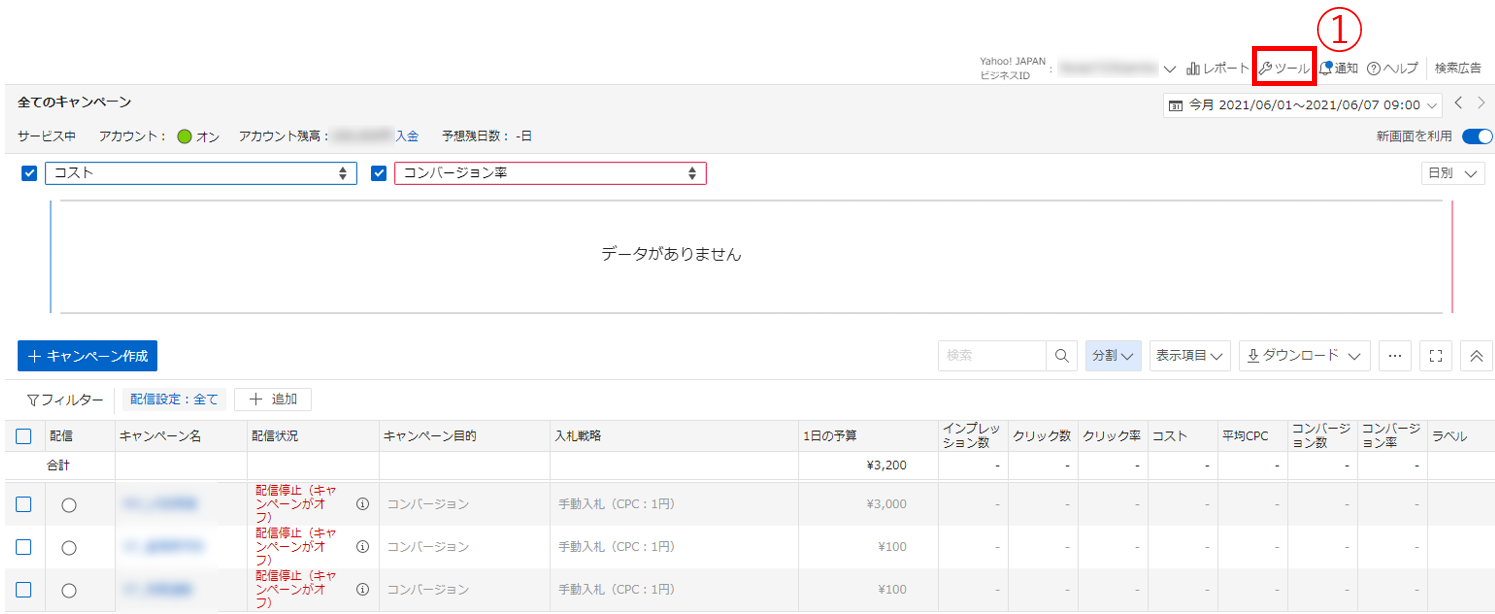Switch to 検索広告 tab

pos(1457,68)
